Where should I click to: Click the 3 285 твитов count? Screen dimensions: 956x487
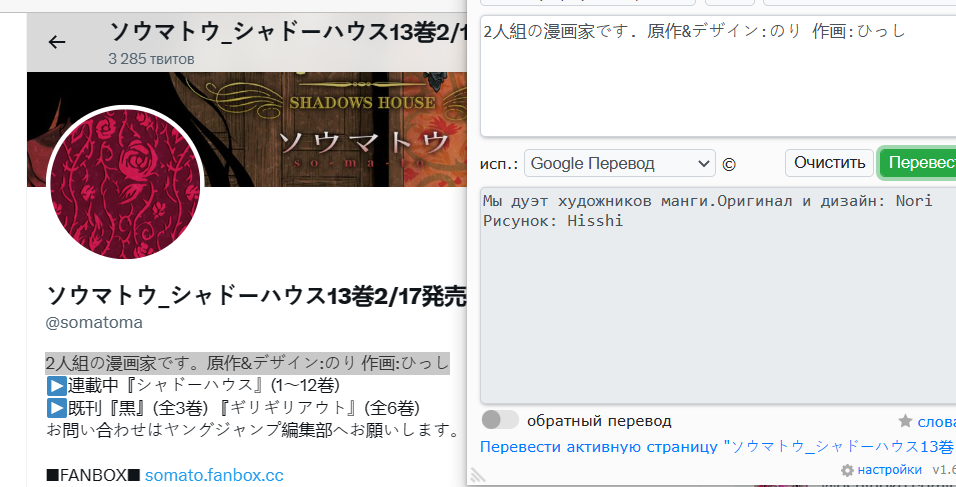click(x=151, y=59)
